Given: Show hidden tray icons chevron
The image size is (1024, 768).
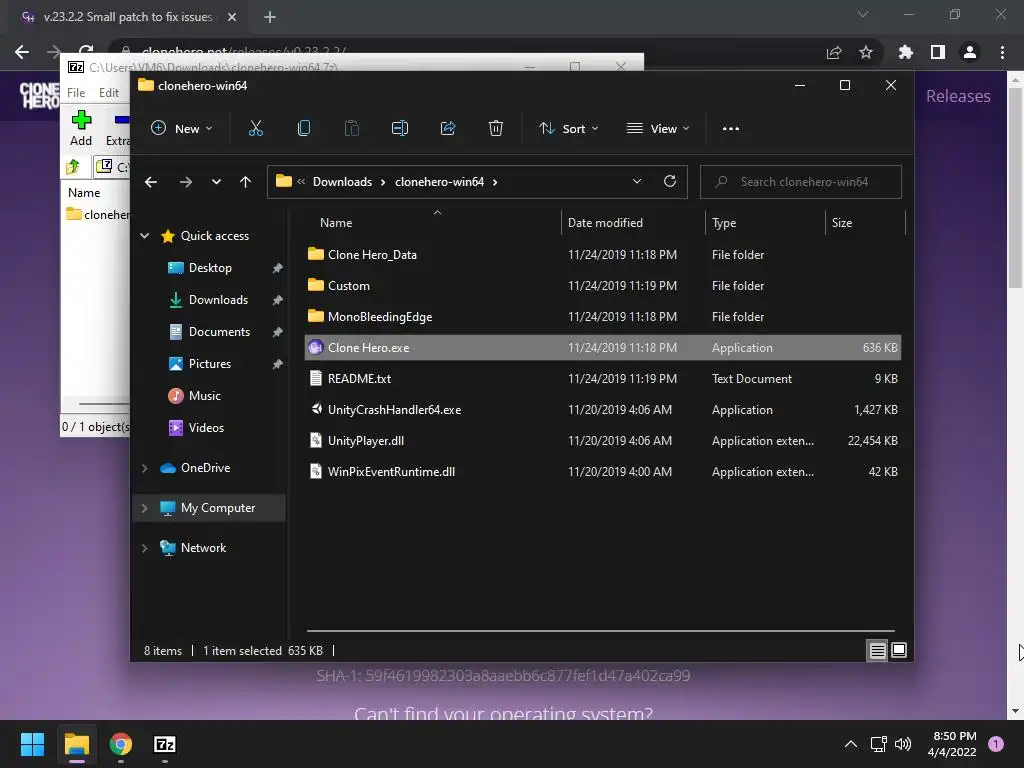Looking at the screenshot, I should point(851,744).
